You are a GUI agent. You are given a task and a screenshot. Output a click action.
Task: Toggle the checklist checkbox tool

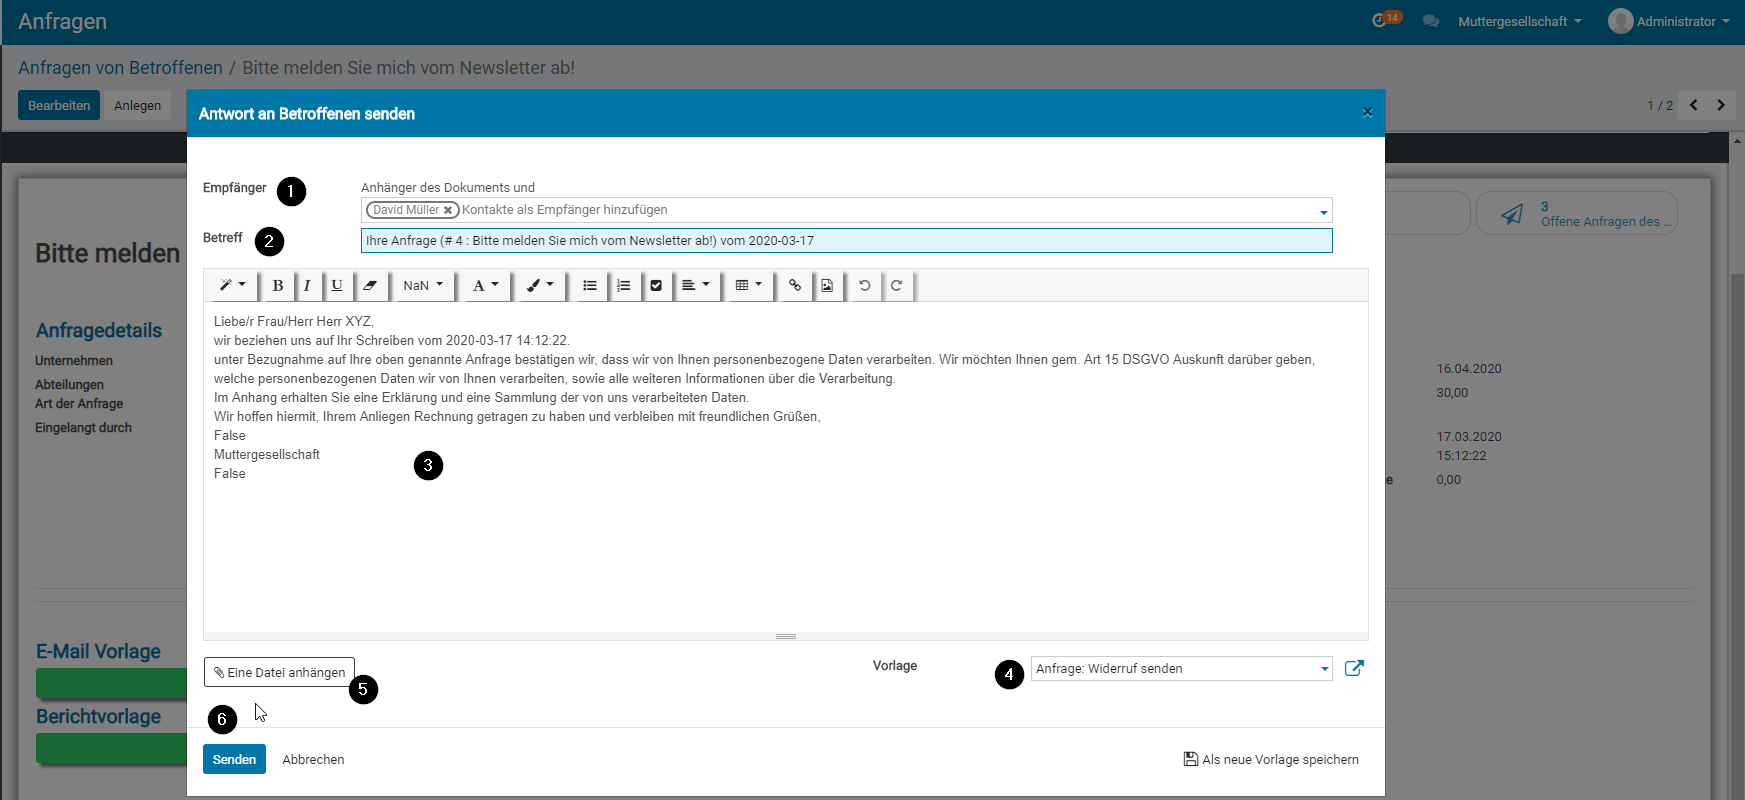point(656,286)
